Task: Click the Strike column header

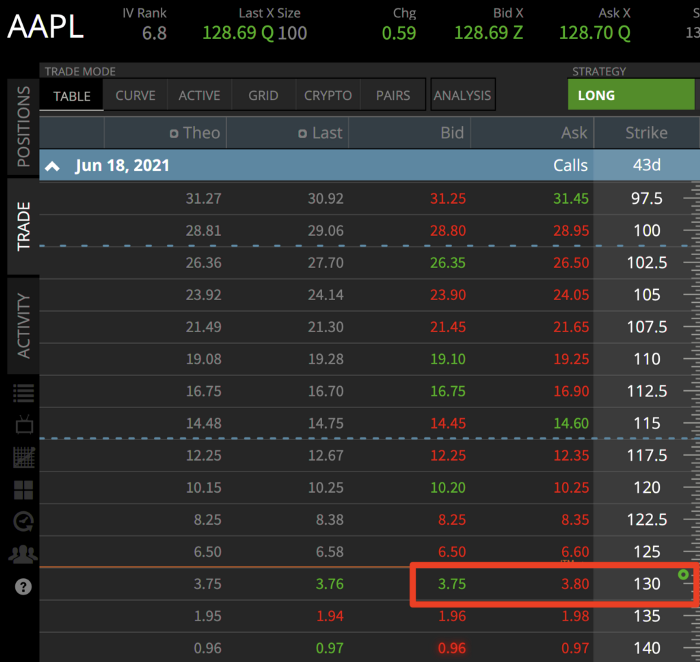Action: click(646, 133)
